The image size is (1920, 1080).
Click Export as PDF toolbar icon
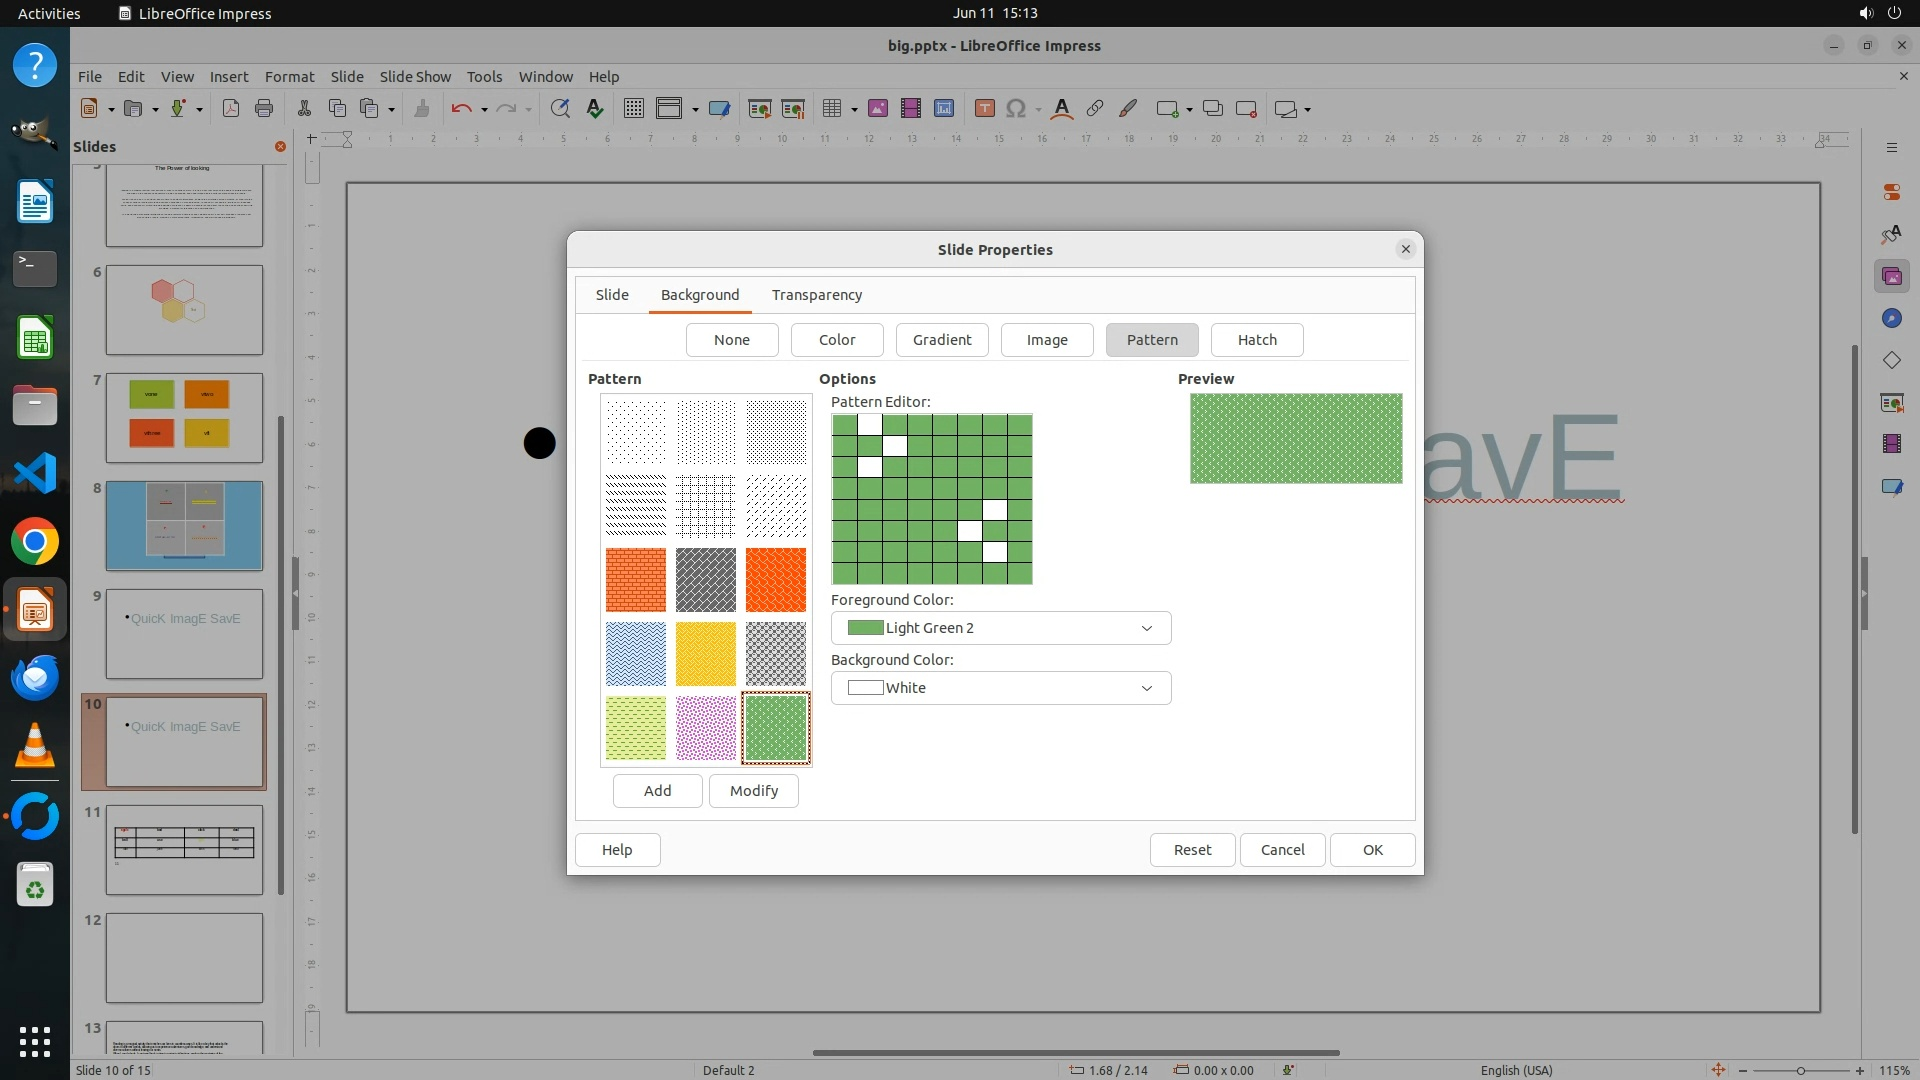click(231, 109)
